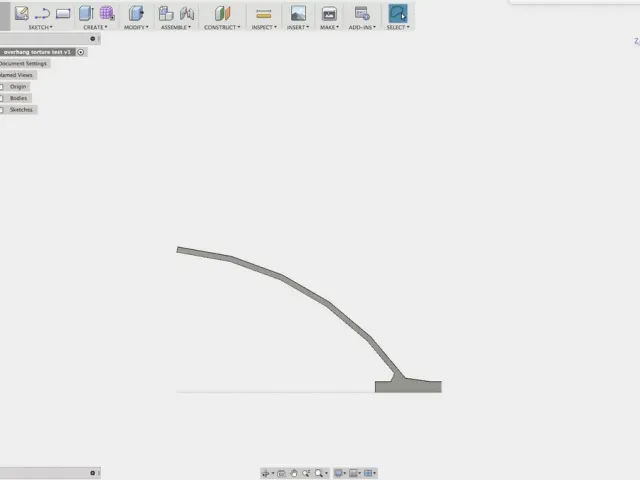This screenshot has height=480, width=640.
Task: Click the Viewports layout icon
Action: pyautogui.click(x=368, y=473)
